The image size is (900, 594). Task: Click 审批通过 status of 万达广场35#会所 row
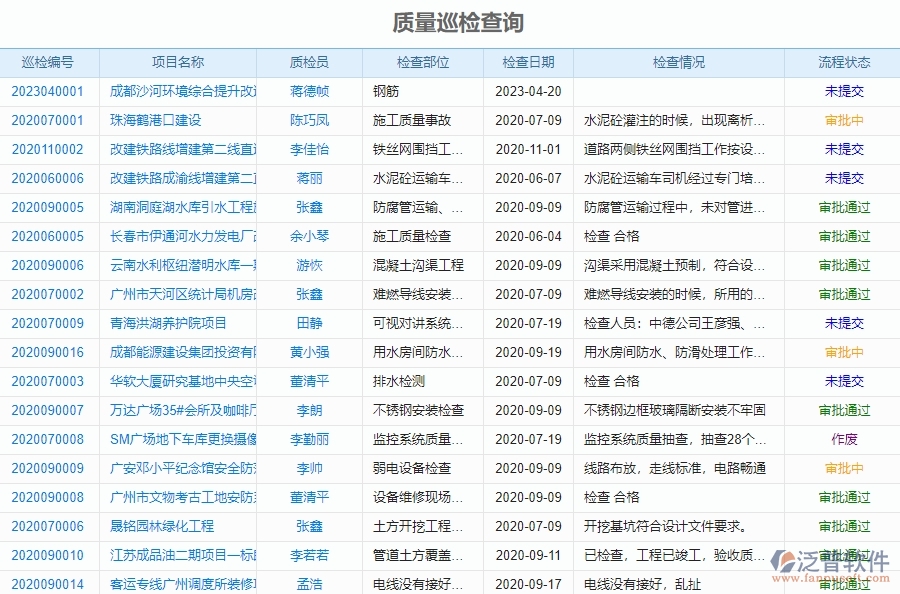840,409
